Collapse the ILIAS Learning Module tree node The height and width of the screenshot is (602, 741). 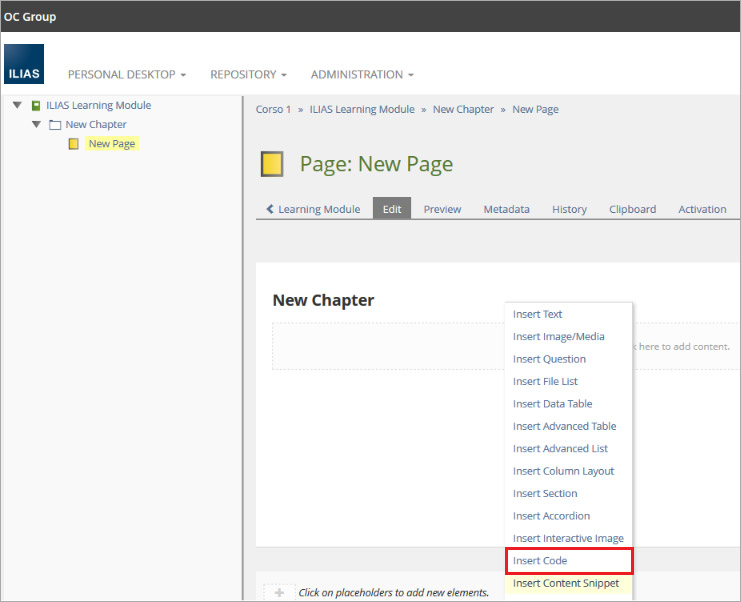click(x=17, y=105)
